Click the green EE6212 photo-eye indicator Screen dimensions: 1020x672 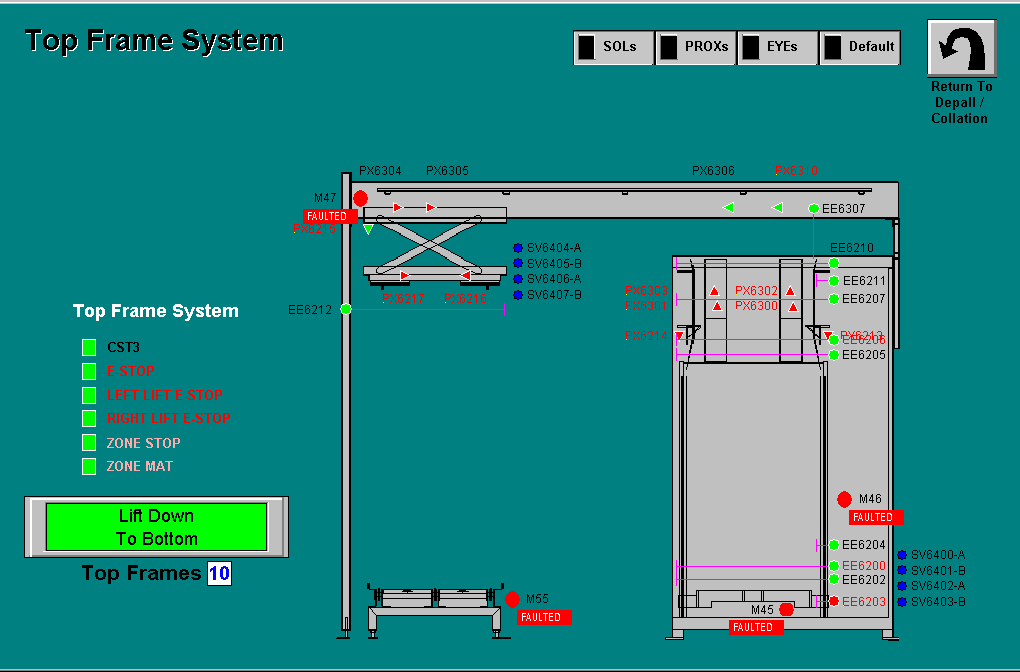pyautogui.click(x=346, y=310)
